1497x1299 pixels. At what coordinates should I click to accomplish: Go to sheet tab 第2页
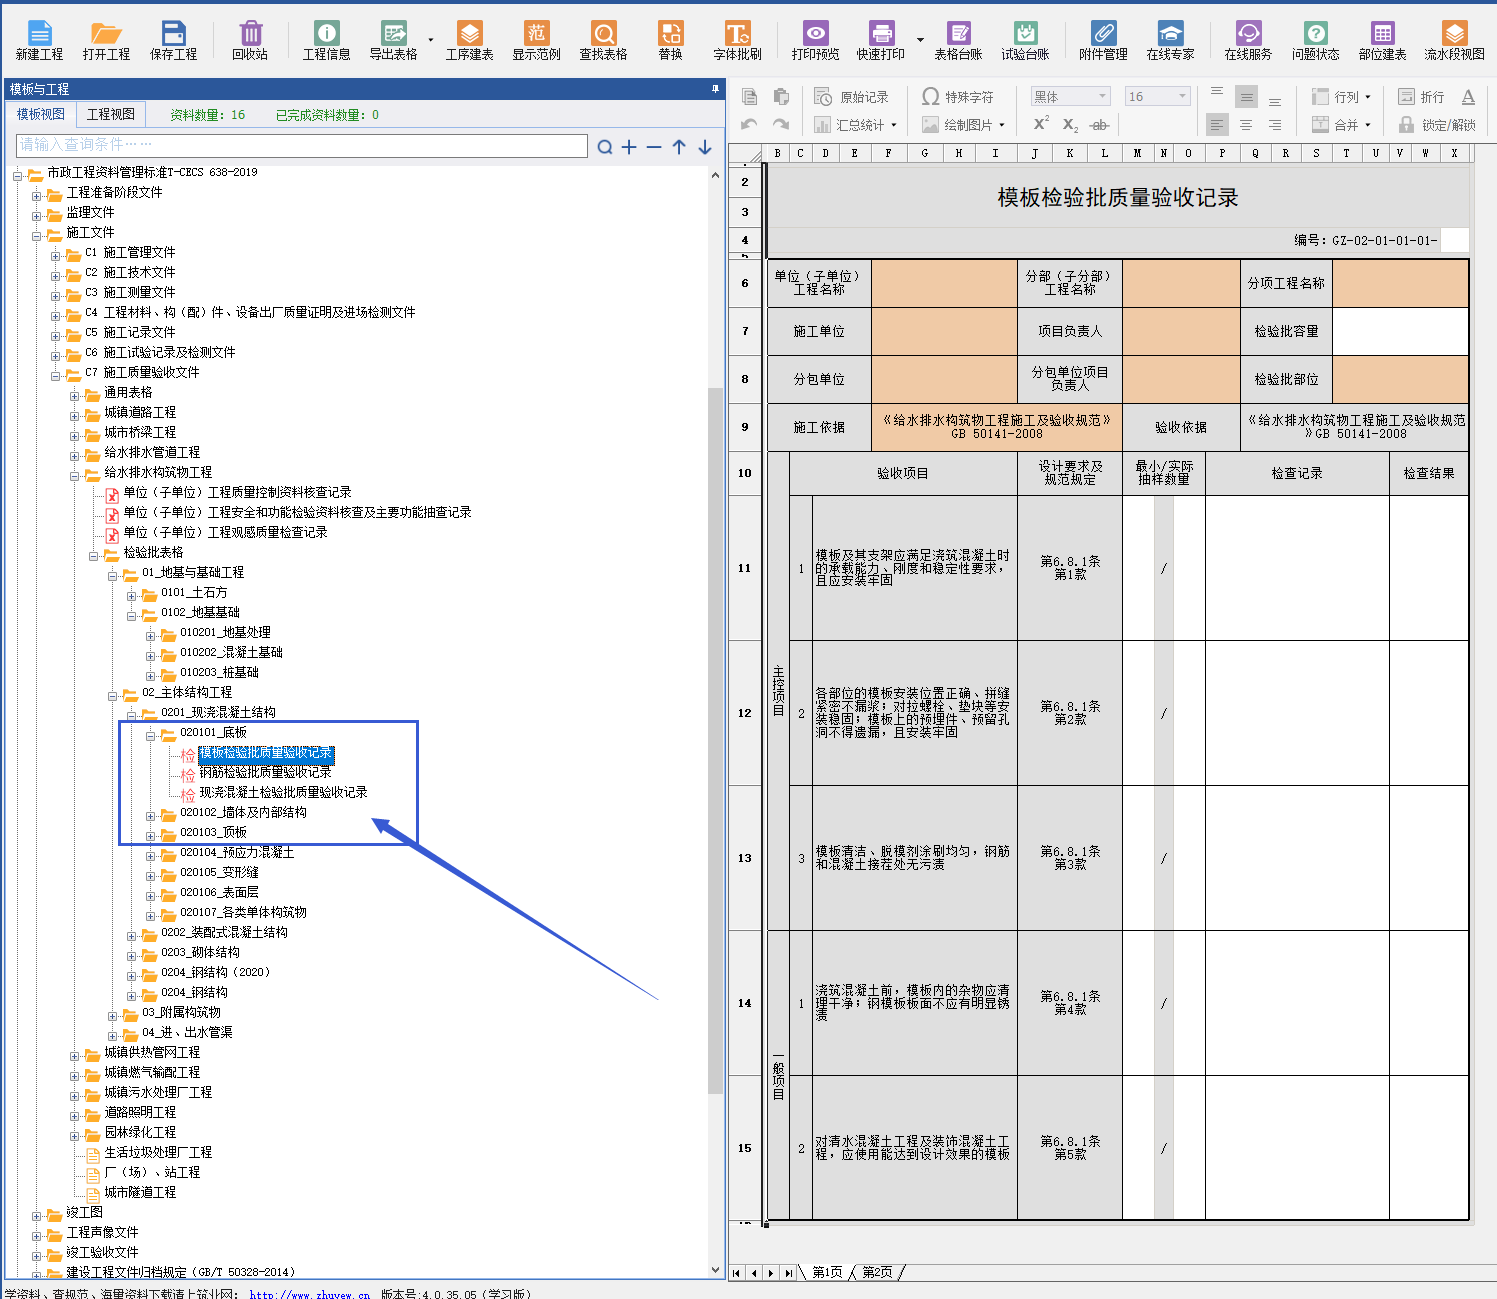[877, 1272]
